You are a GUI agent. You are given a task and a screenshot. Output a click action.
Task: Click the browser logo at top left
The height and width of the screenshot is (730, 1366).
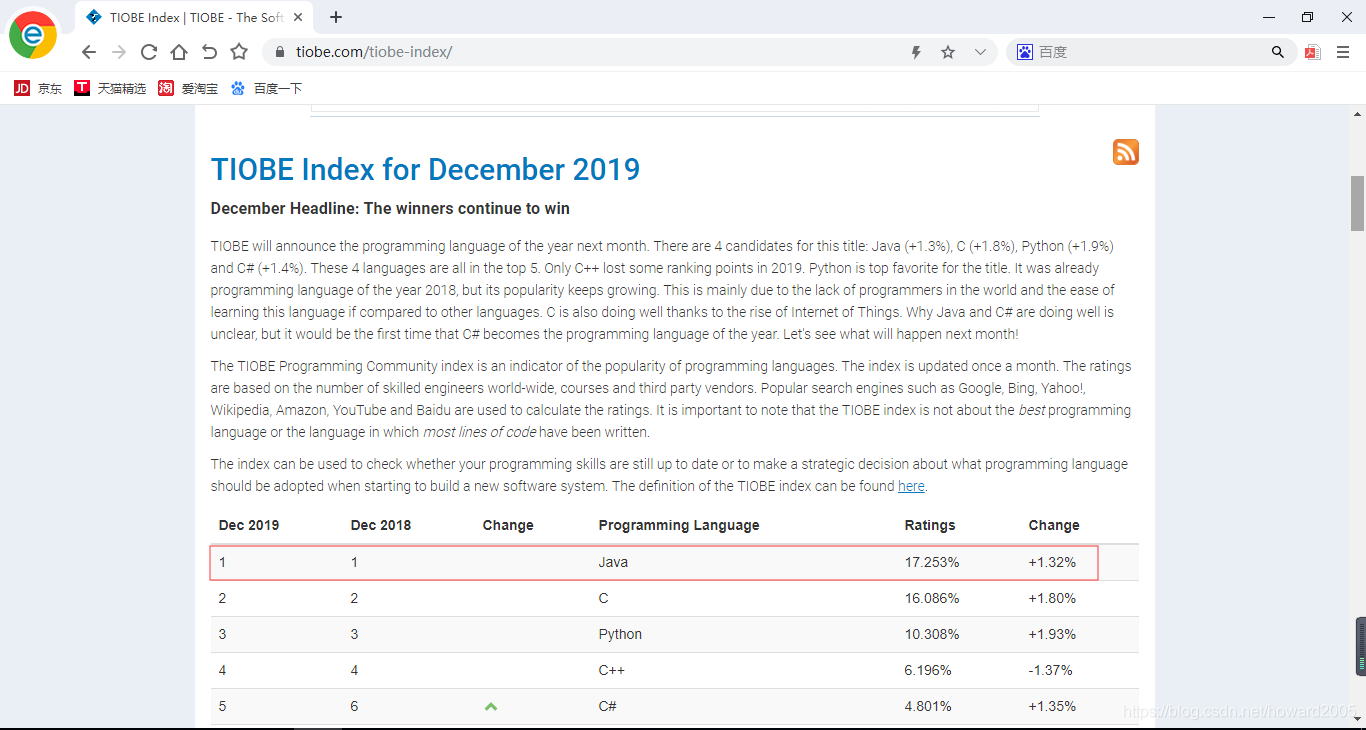pos(33,35)
